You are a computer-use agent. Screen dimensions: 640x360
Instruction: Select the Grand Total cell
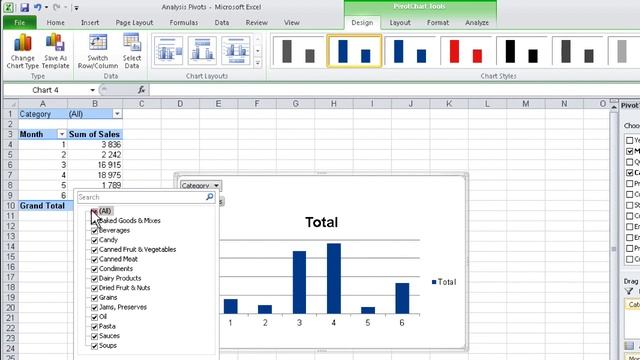(42, 206)
